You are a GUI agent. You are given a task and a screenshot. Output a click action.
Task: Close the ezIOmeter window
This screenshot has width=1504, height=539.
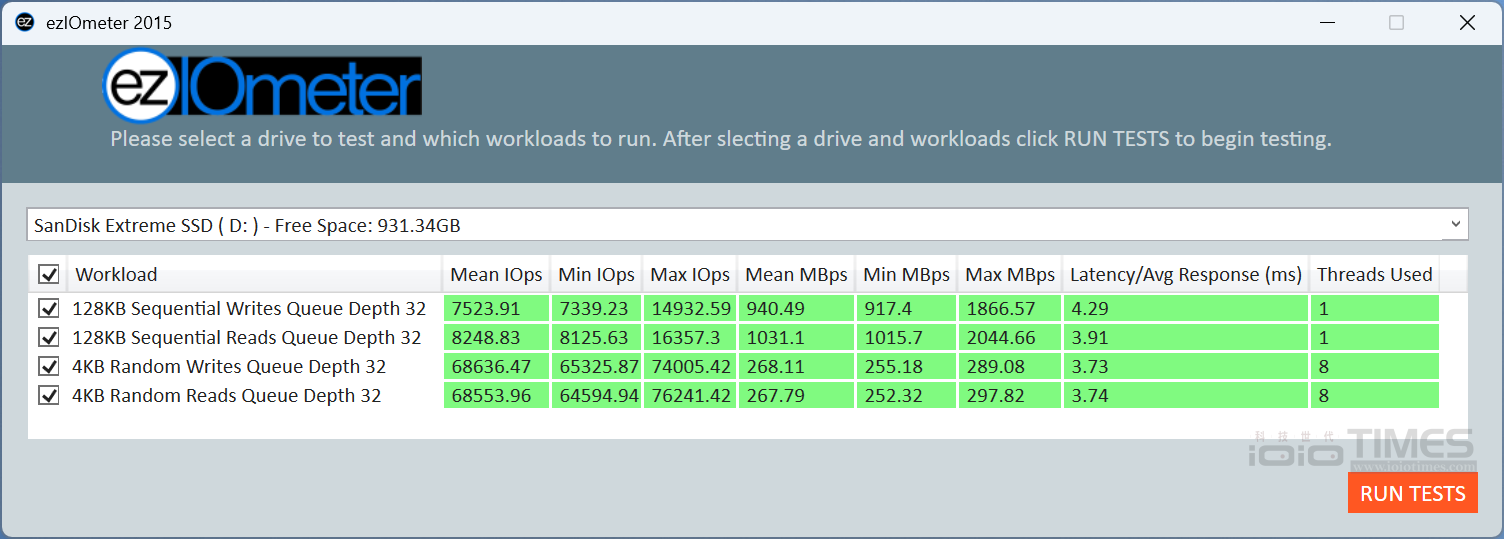click(1466, 22)
